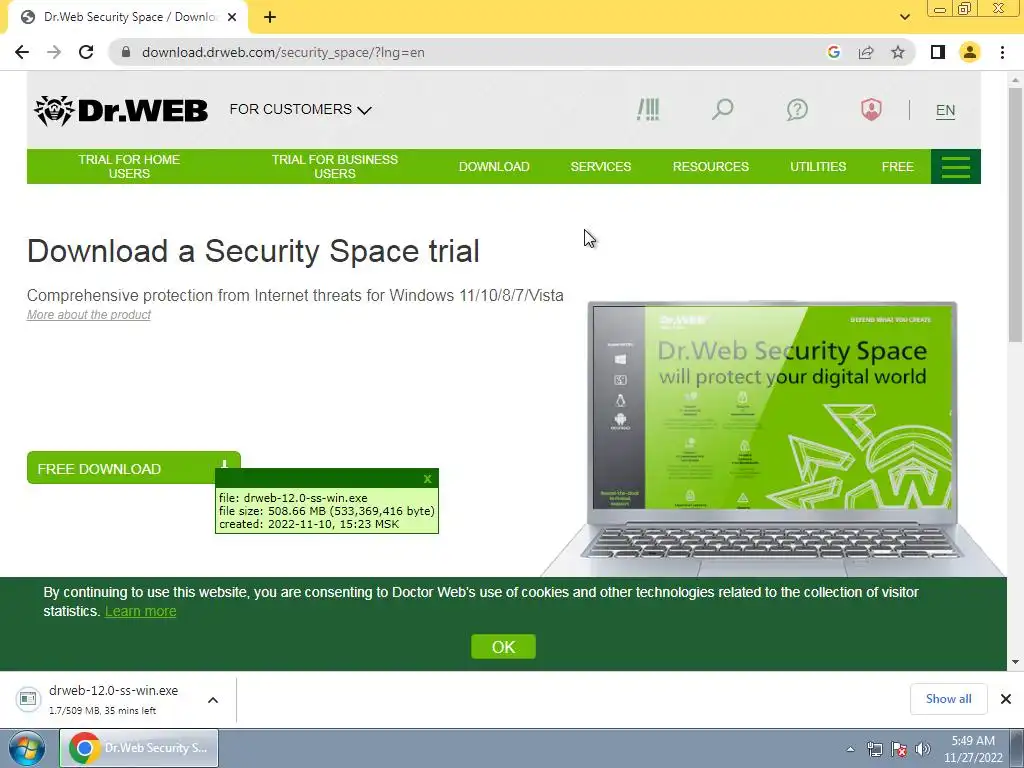This screenshot has width=1024, height=768.
Task: Click the taskbar clock showing 5:49 AM
Action: coord(973,749)
